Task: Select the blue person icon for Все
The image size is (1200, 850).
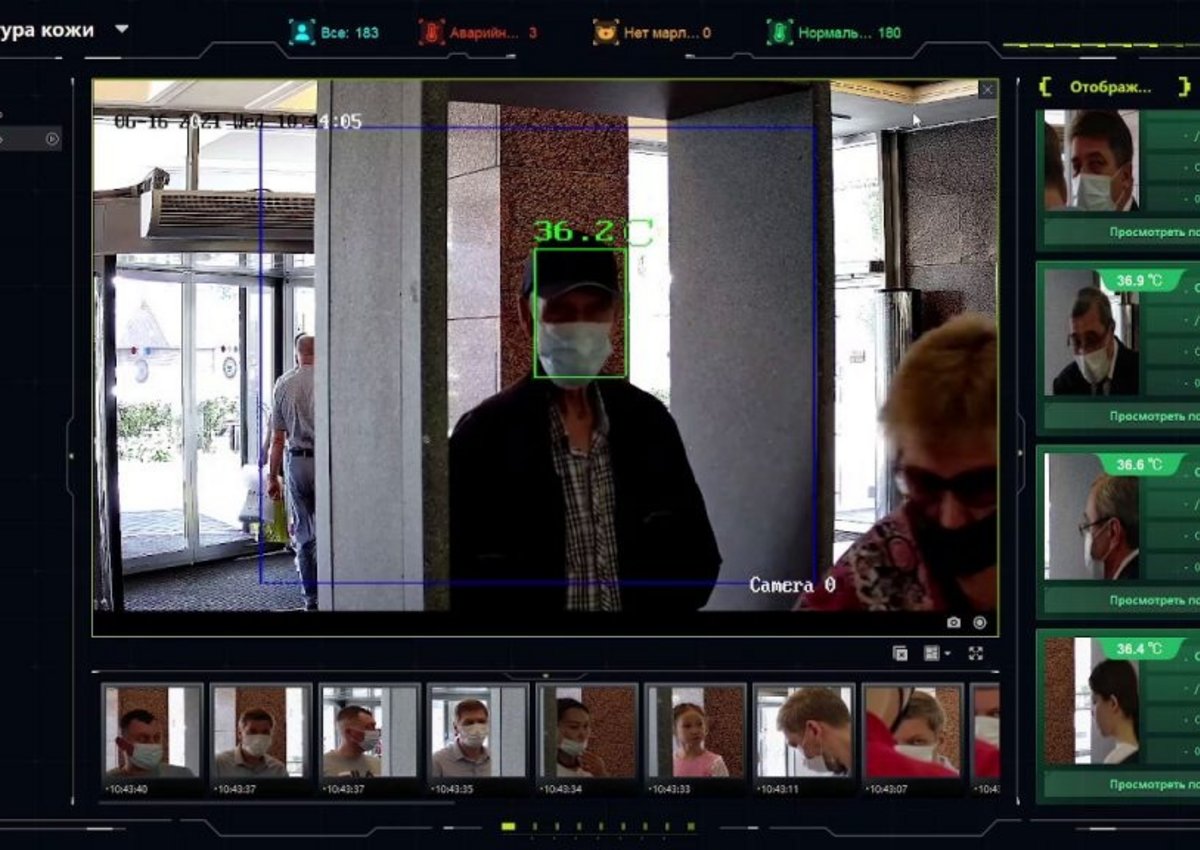Action: coord(302,32)
